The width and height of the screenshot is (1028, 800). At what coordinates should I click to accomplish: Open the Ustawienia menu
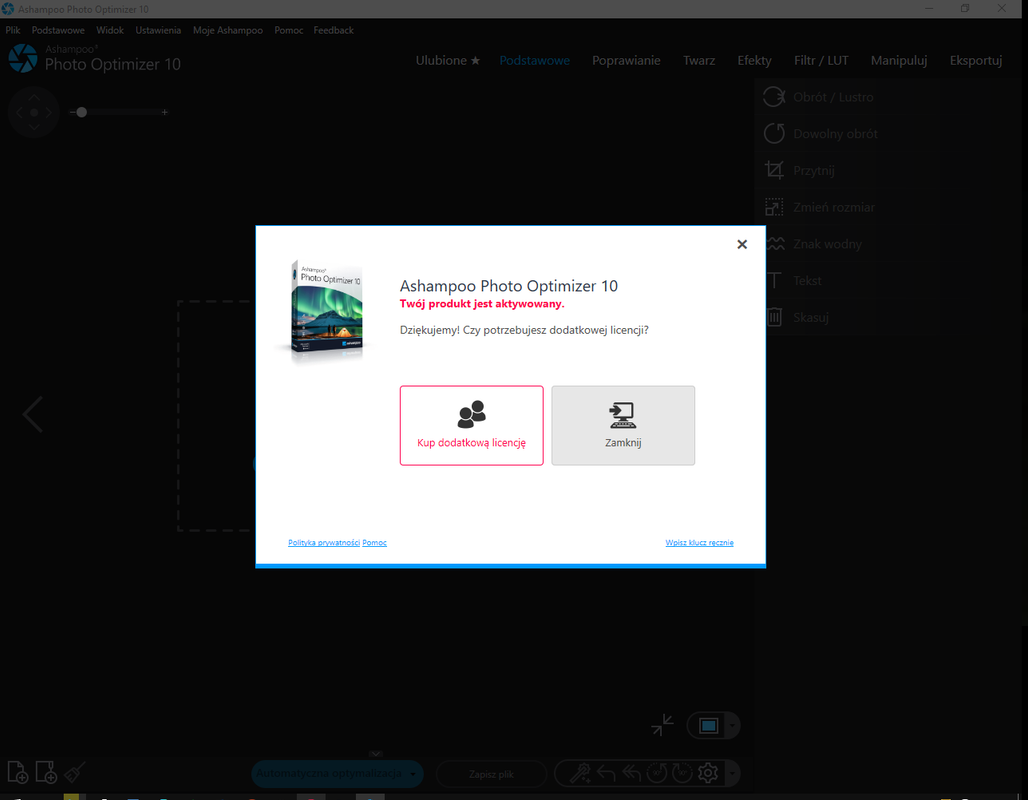158,30
